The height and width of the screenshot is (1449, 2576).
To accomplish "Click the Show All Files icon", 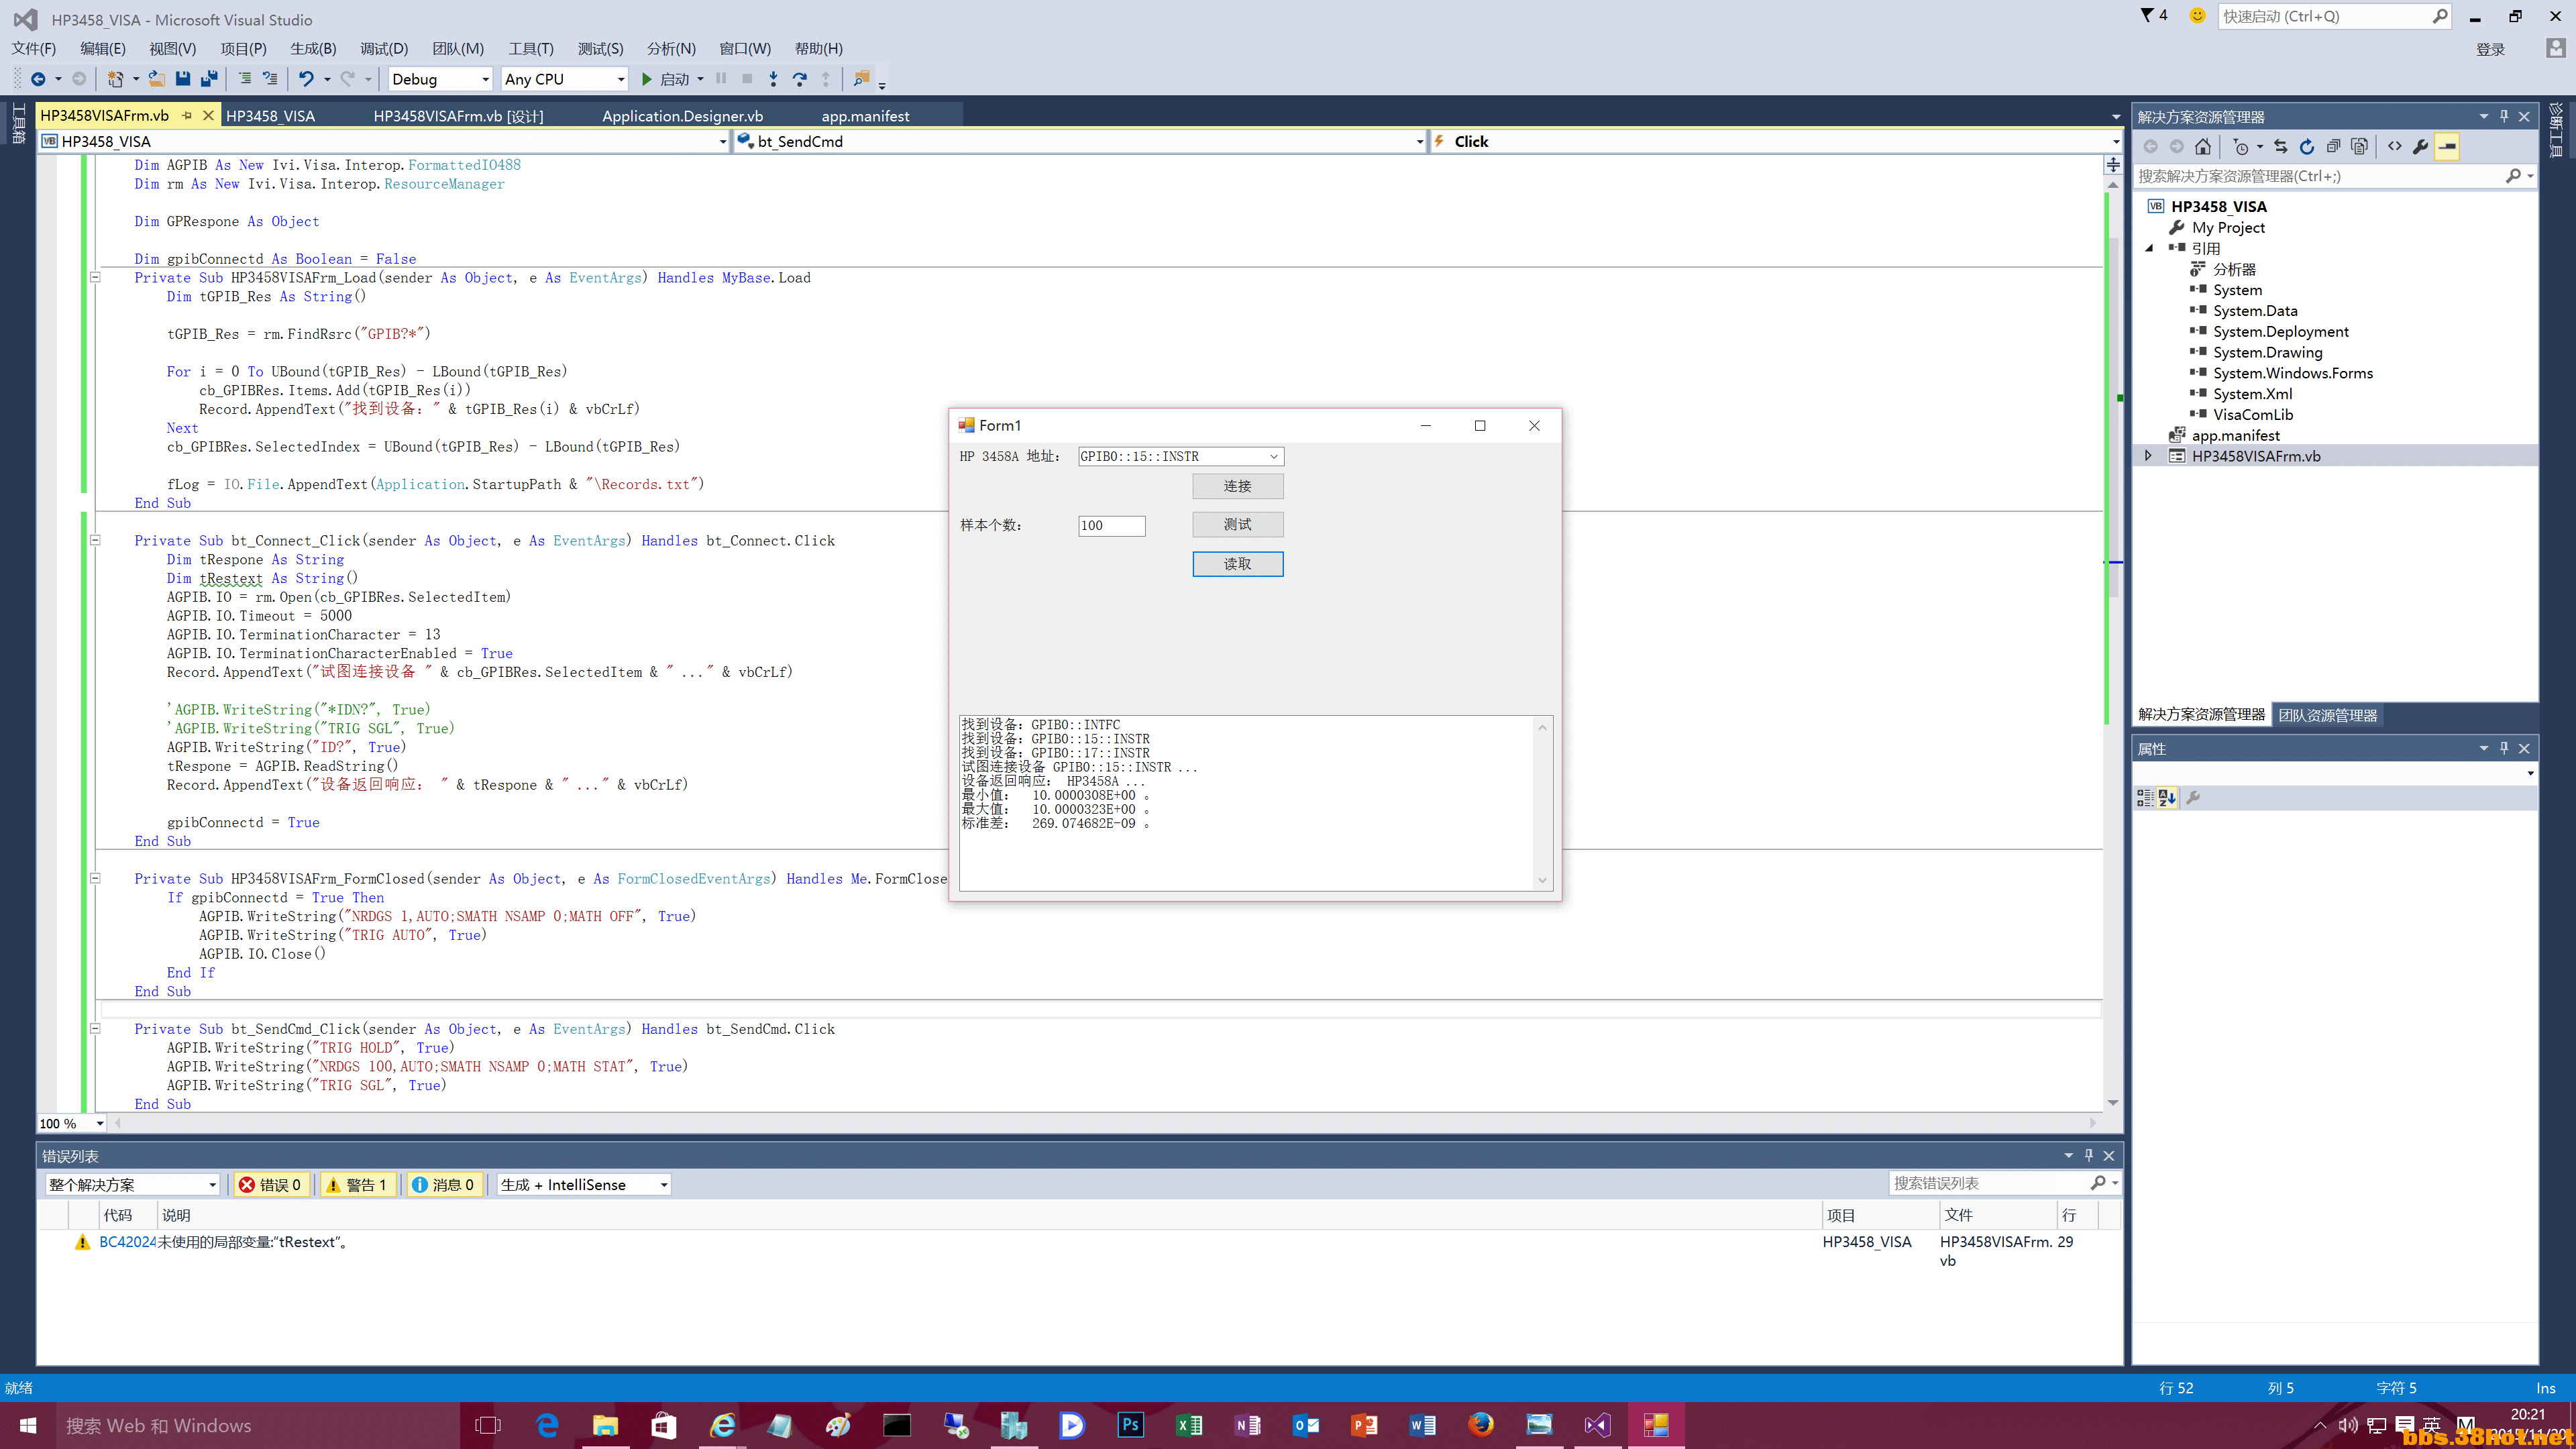I will click(x=2360, y=147).
